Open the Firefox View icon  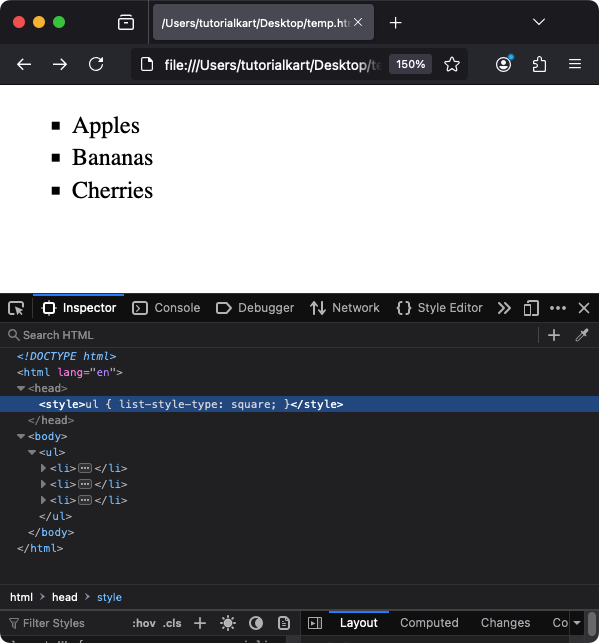click(x=126, y=22)
